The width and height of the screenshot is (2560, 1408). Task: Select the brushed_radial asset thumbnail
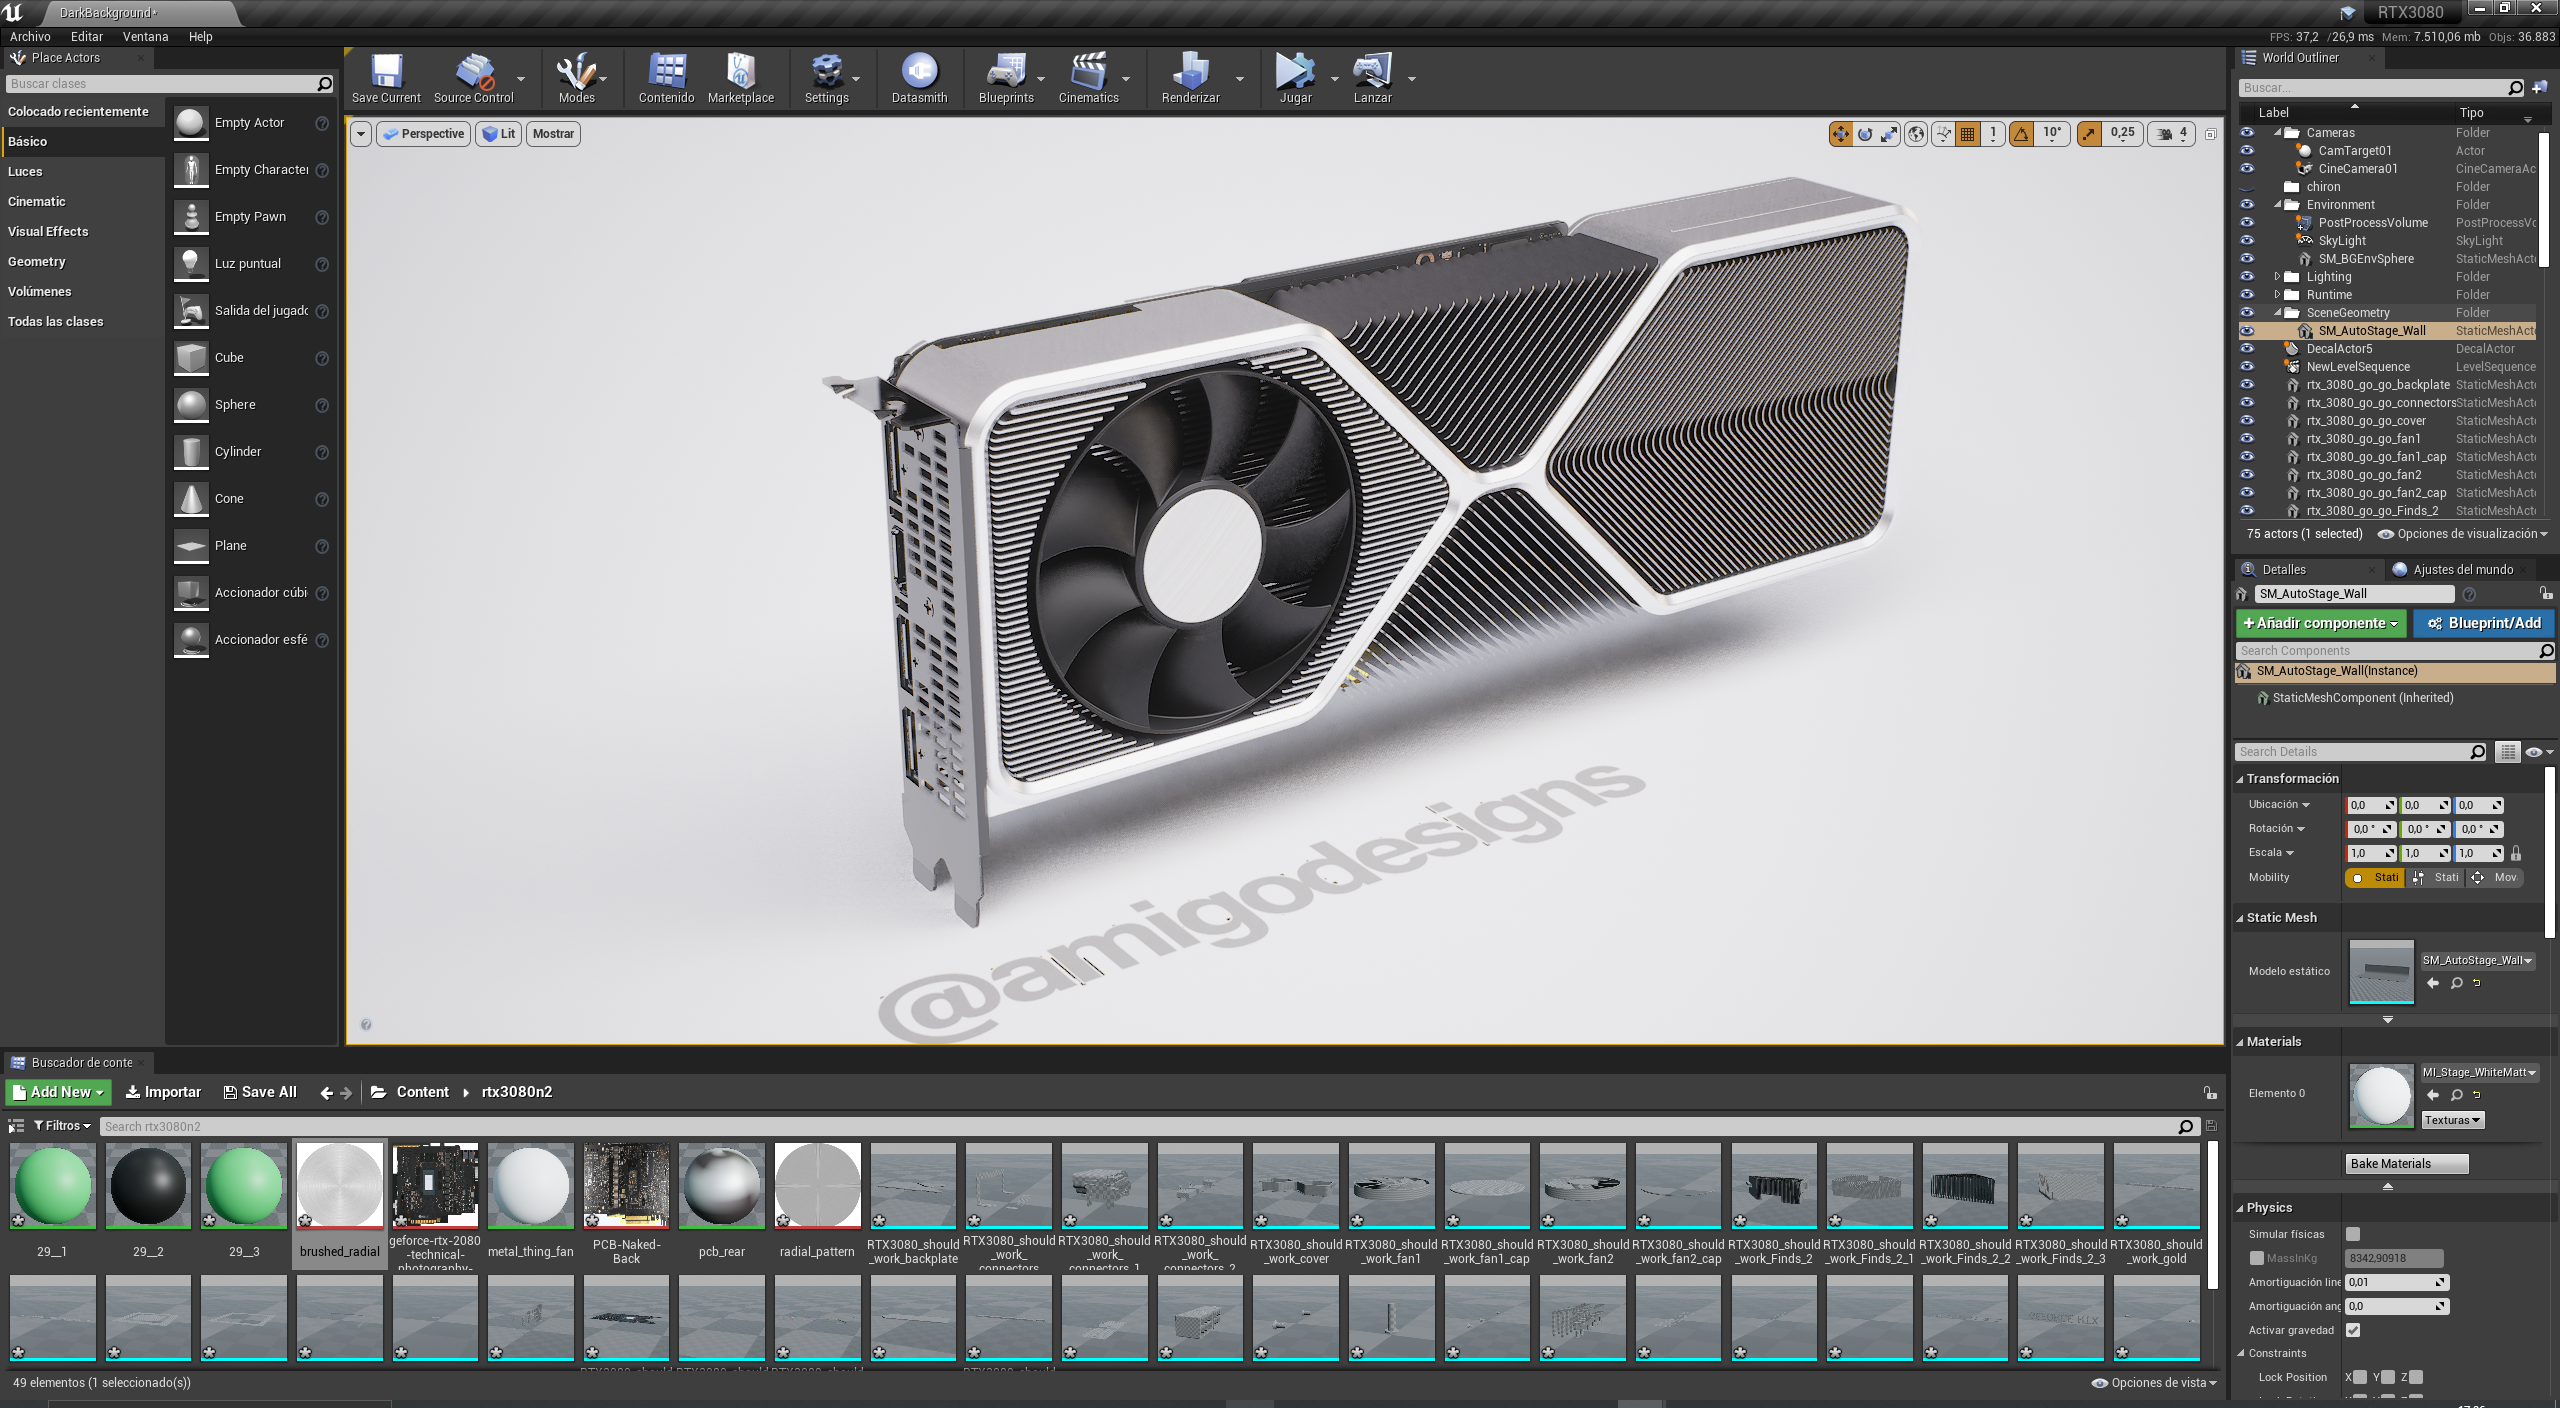(338, 1186)
